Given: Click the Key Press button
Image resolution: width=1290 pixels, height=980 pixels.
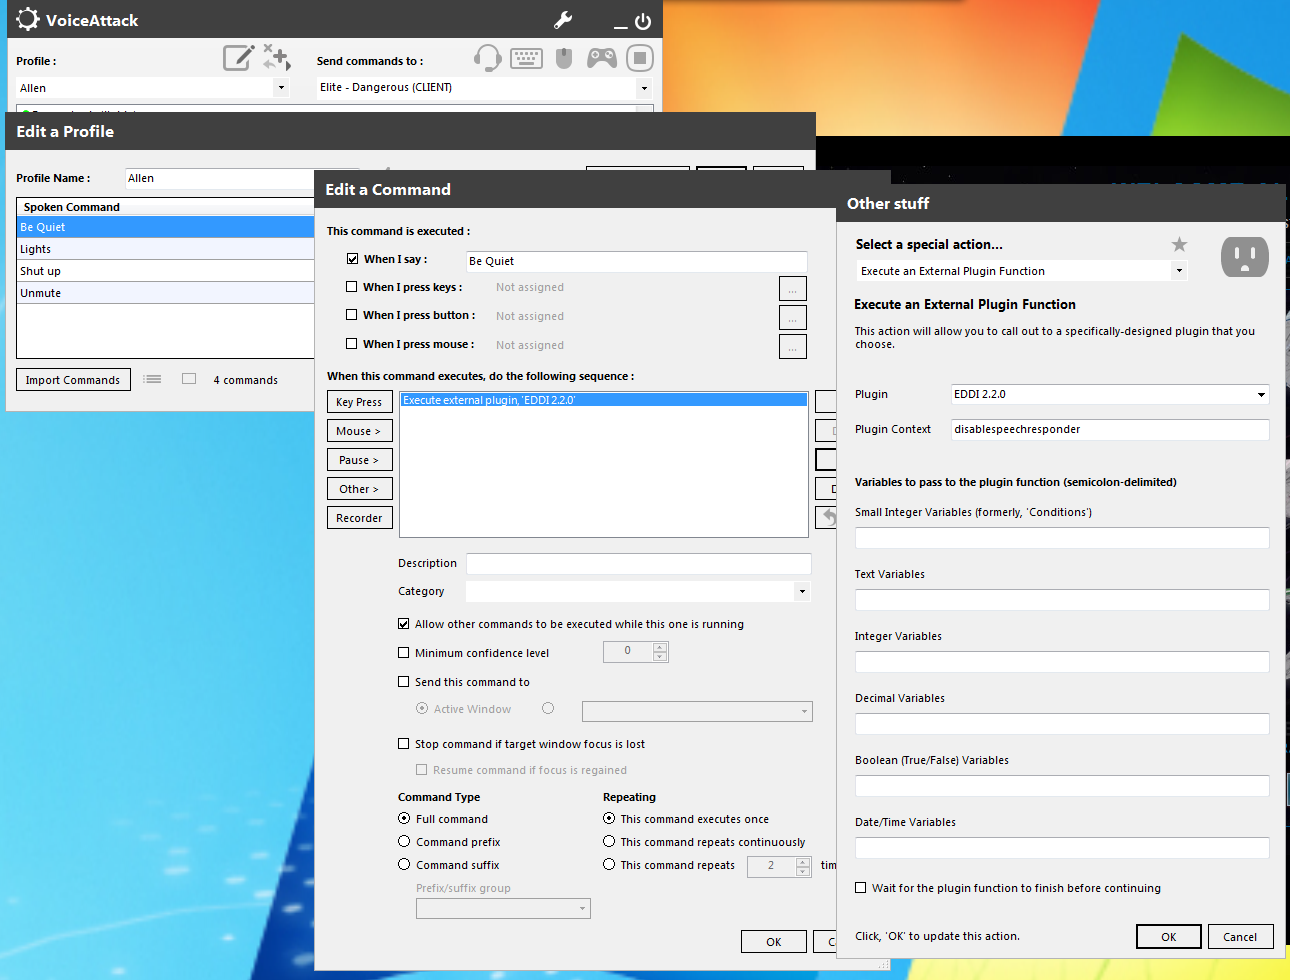Looking at the screenshot, I should click(x=359, y=402).
